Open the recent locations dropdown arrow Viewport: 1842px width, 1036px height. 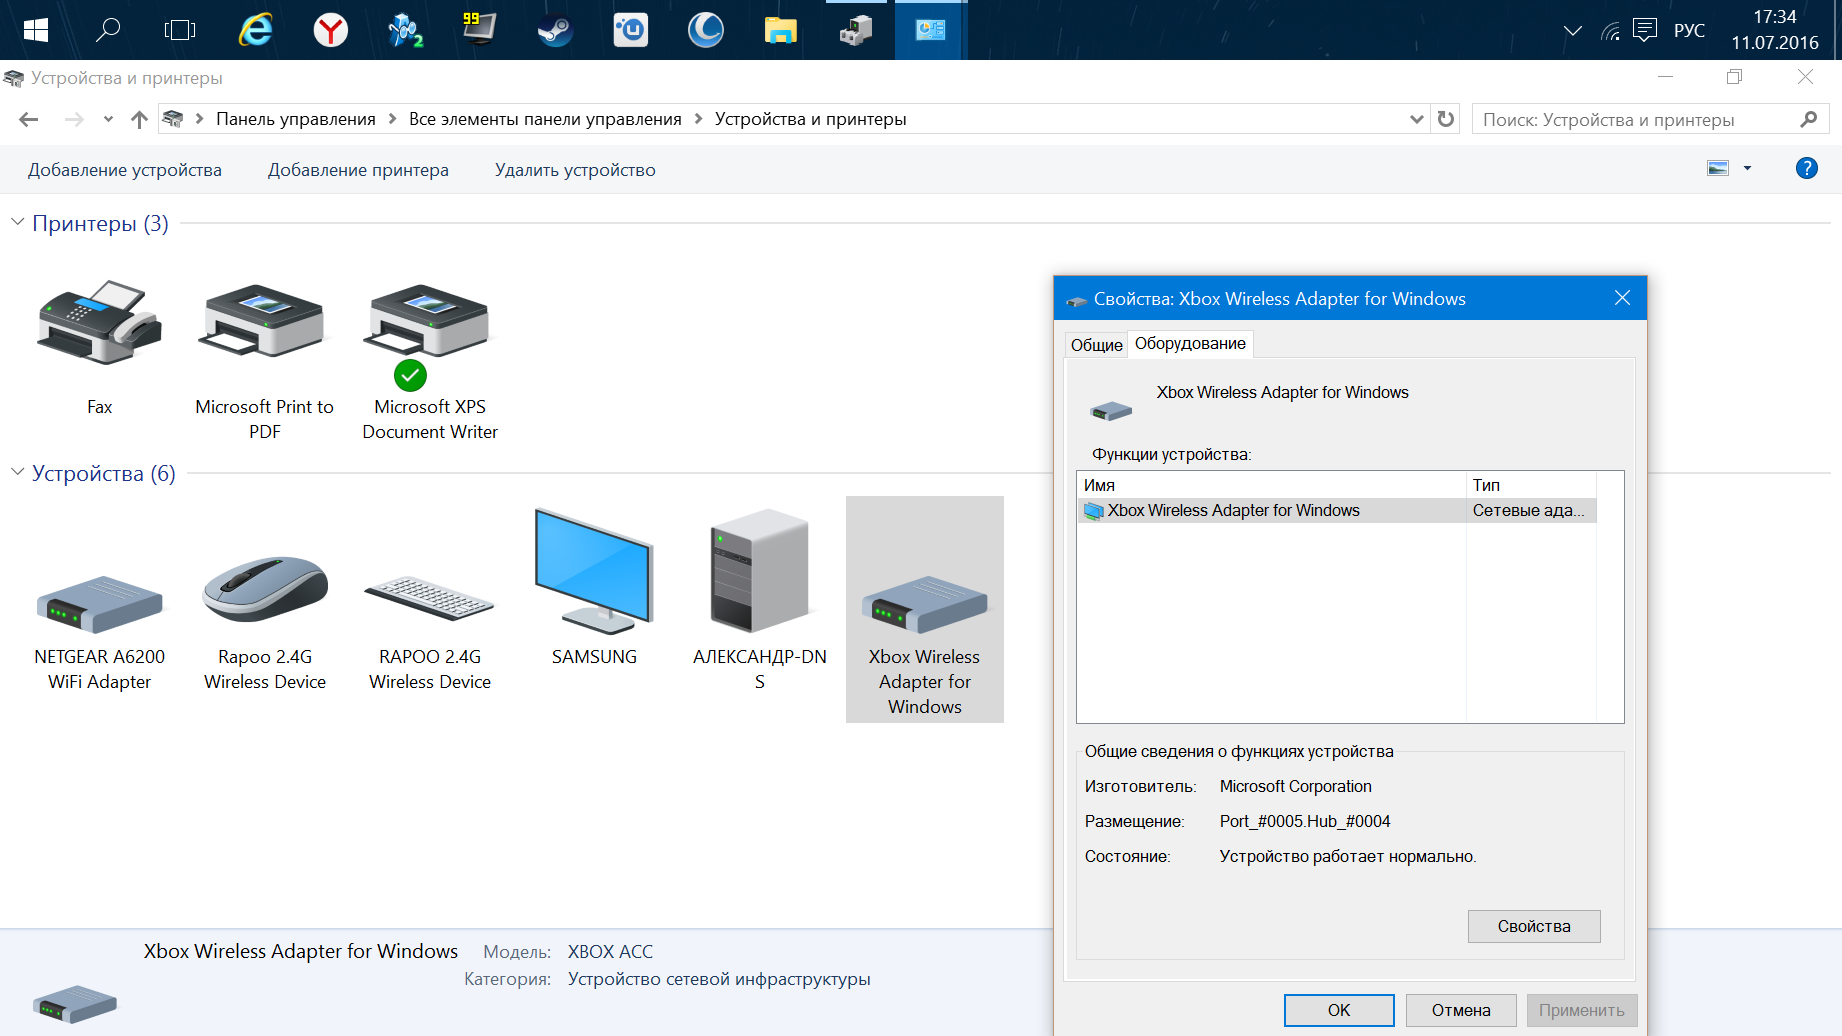coord(108,119)
